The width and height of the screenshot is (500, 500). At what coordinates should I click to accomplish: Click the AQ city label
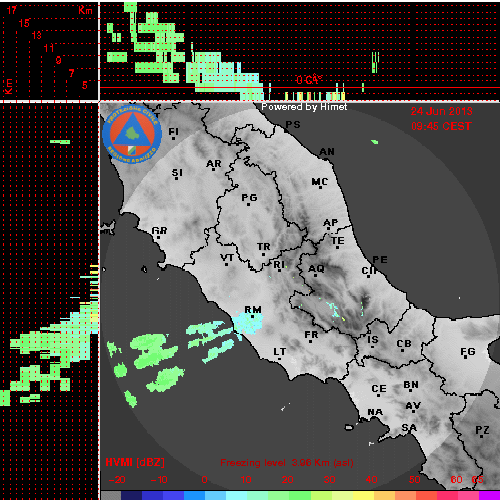click(316, 269)
